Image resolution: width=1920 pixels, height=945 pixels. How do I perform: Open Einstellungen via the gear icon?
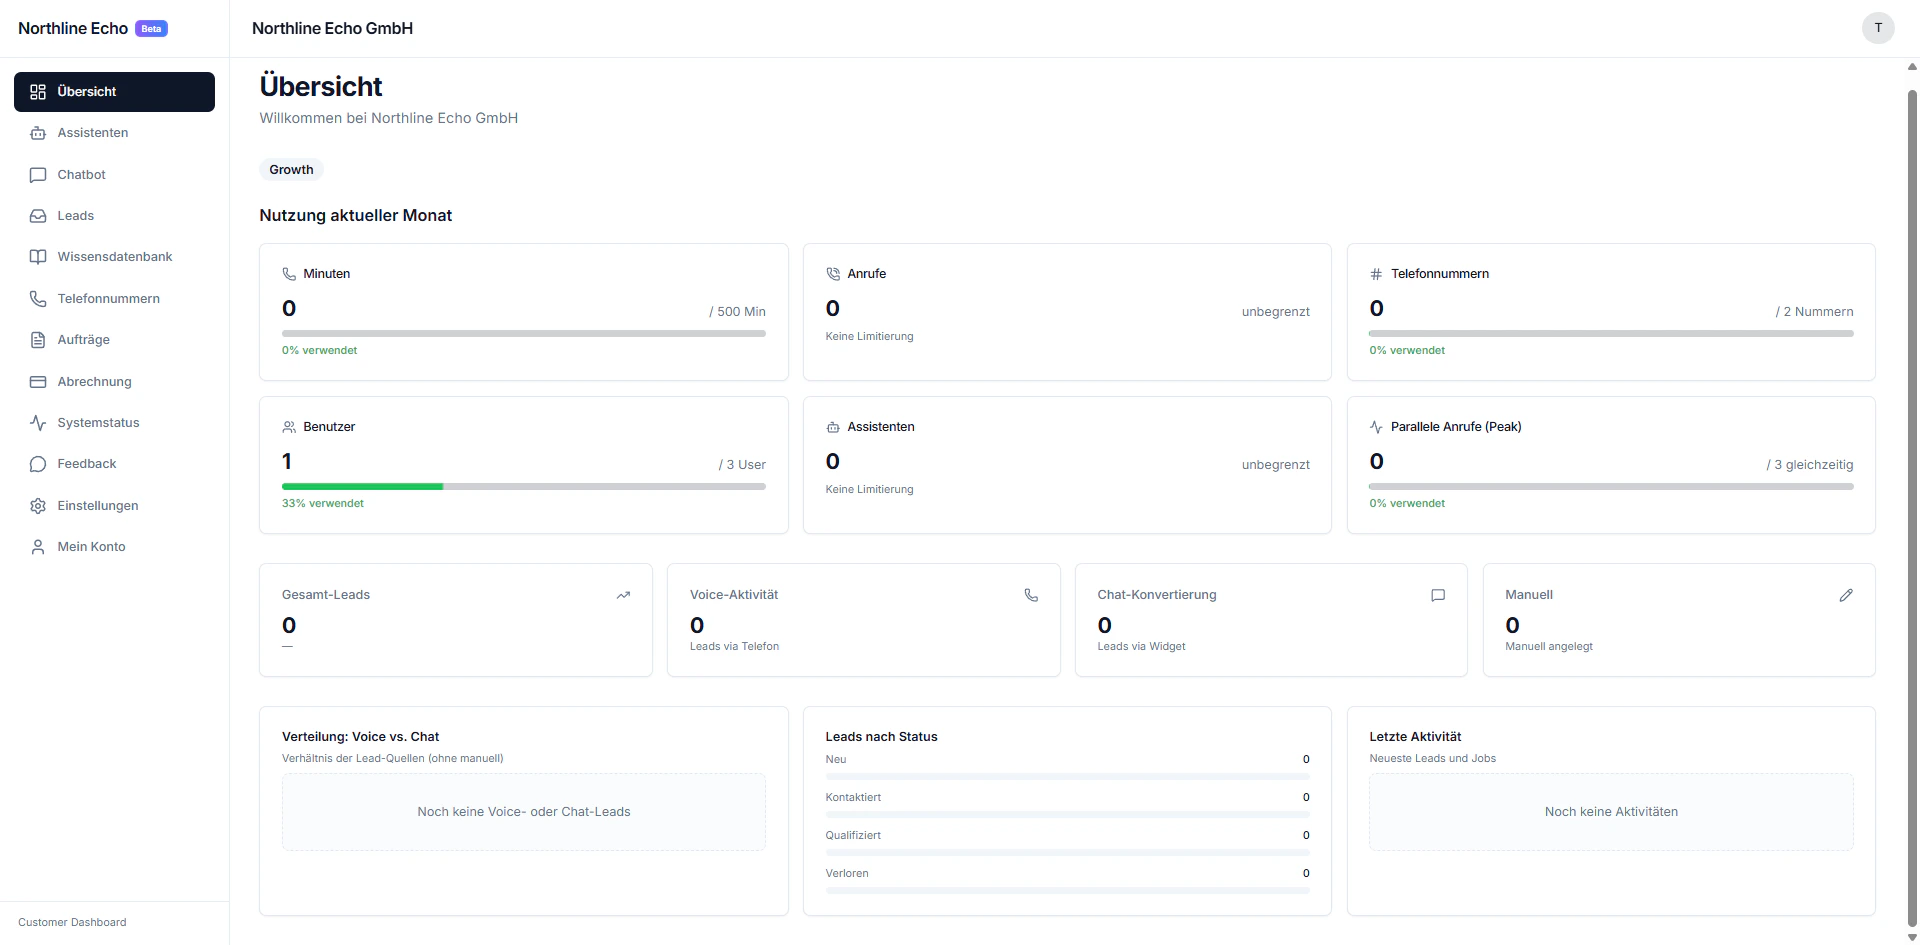coord(37,505)
